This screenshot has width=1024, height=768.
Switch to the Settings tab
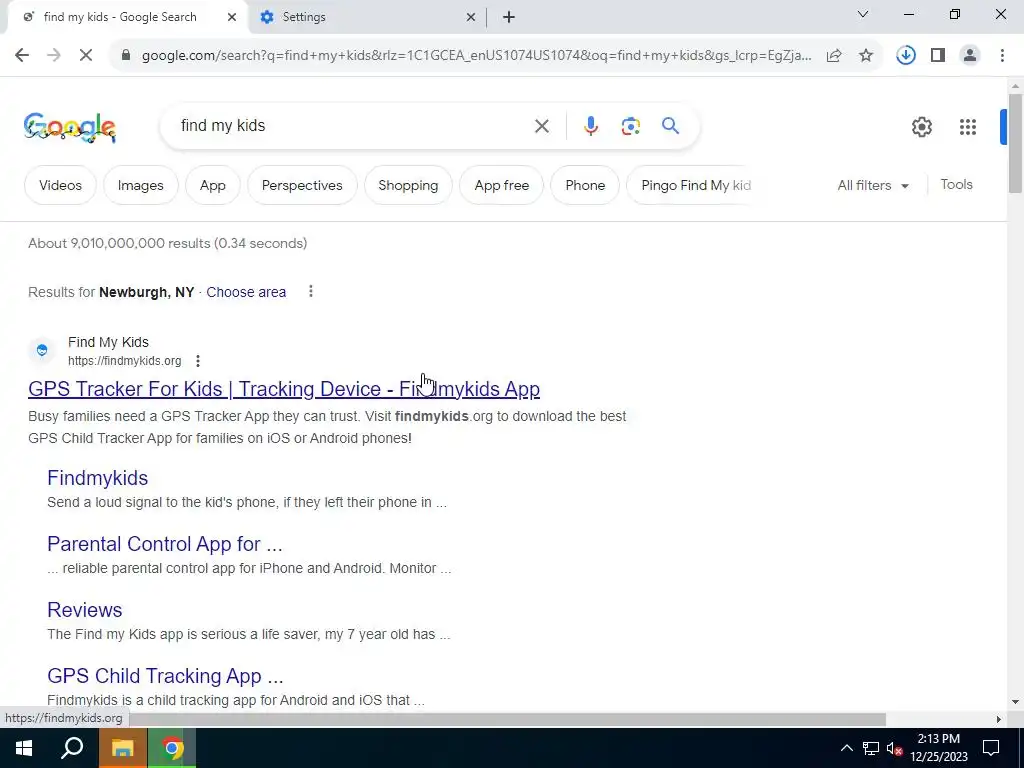(304, 17)
